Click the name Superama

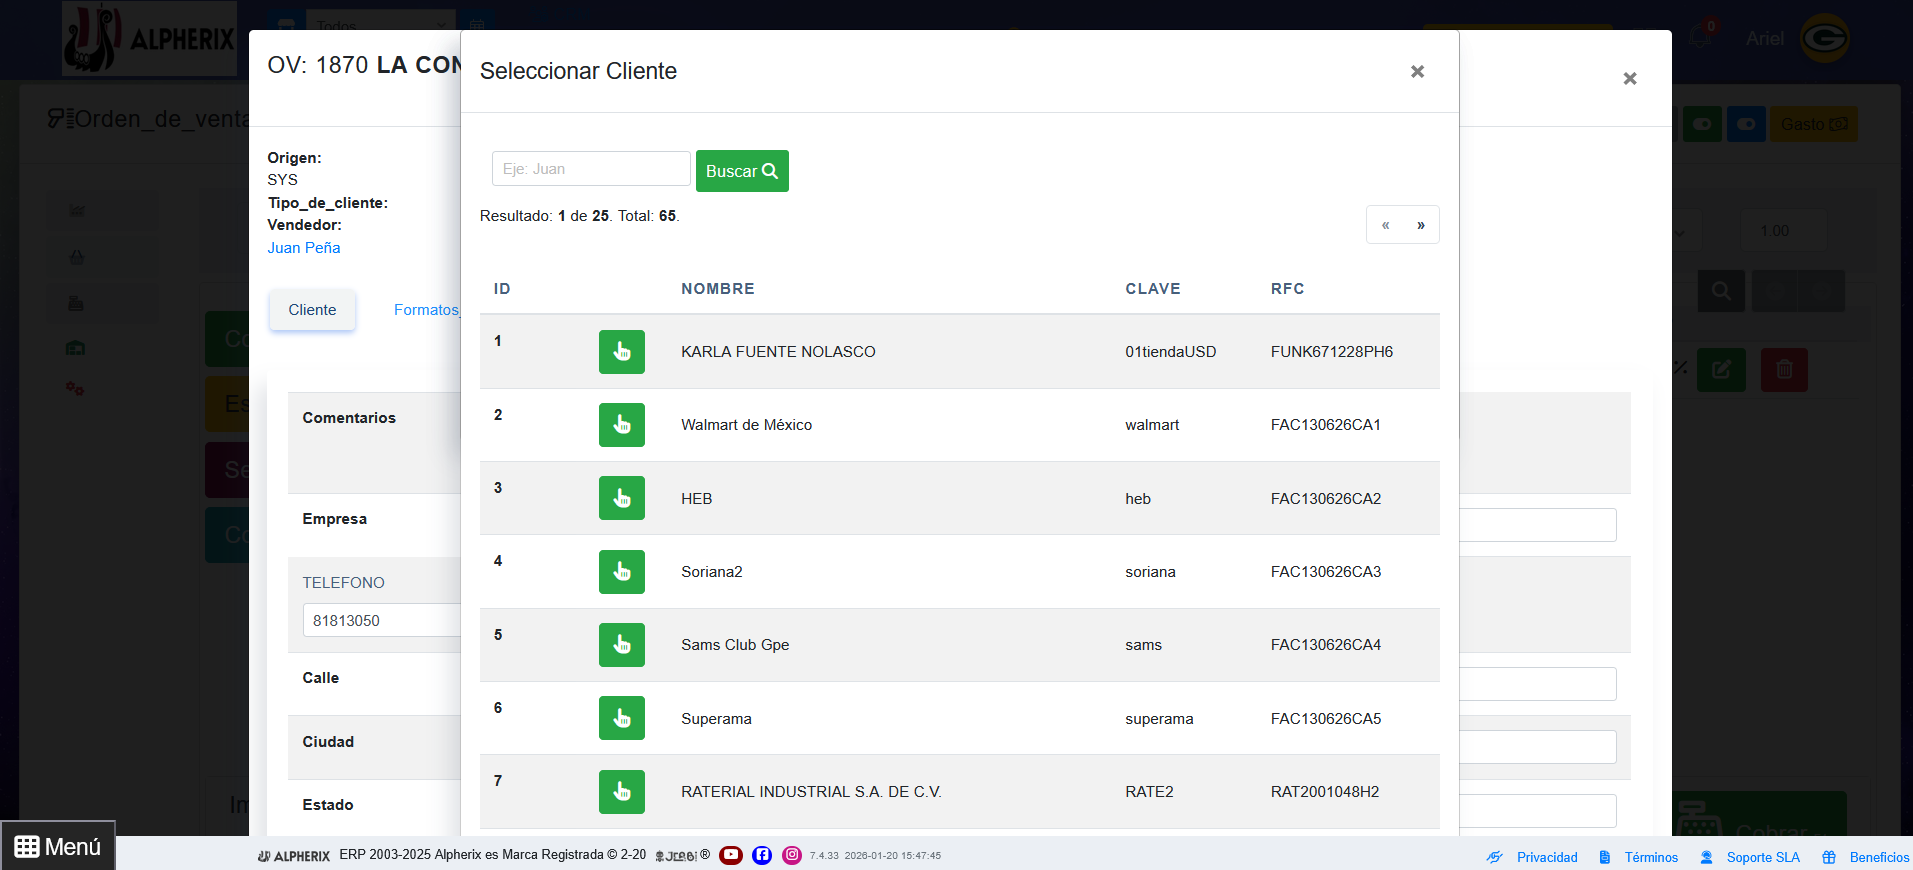point(716,719)
